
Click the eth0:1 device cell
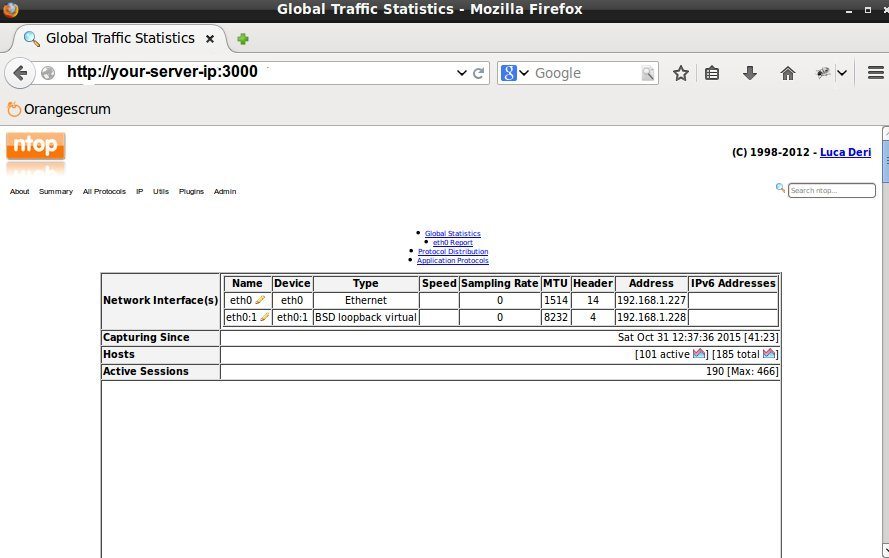point(292,317)
